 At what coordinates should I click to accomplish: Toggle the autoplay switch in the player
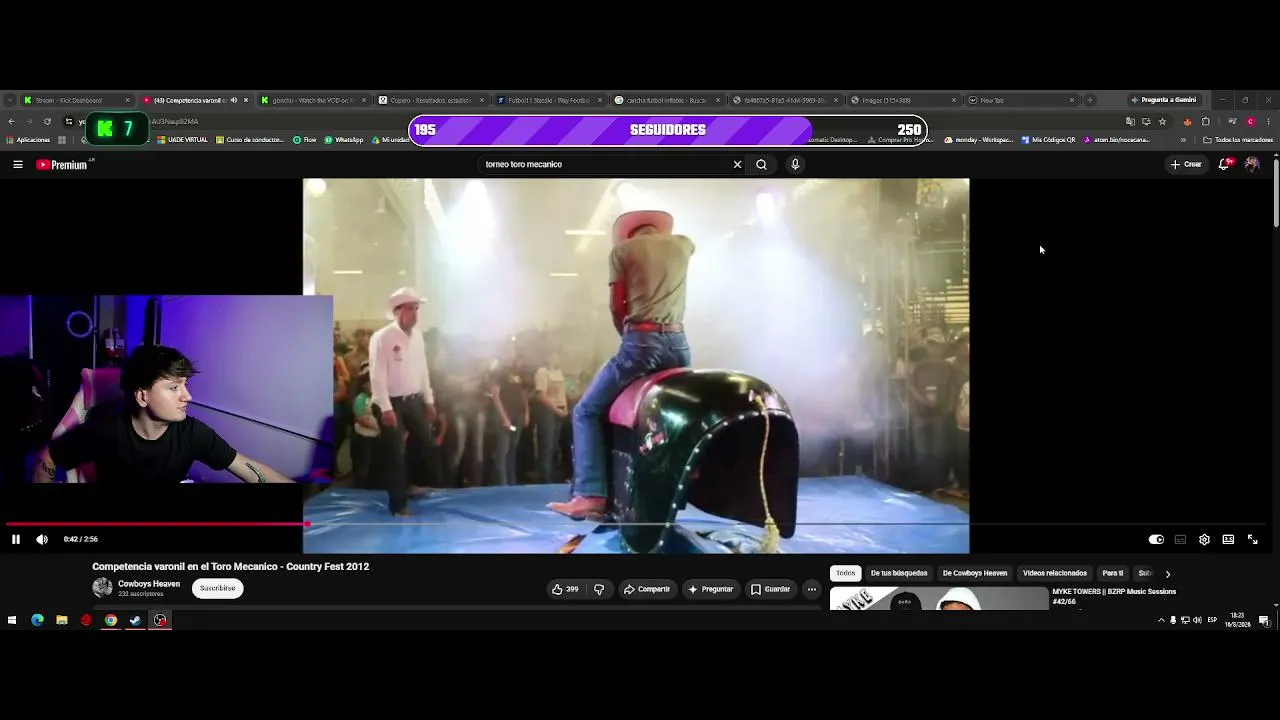[x=1156, y=540]
